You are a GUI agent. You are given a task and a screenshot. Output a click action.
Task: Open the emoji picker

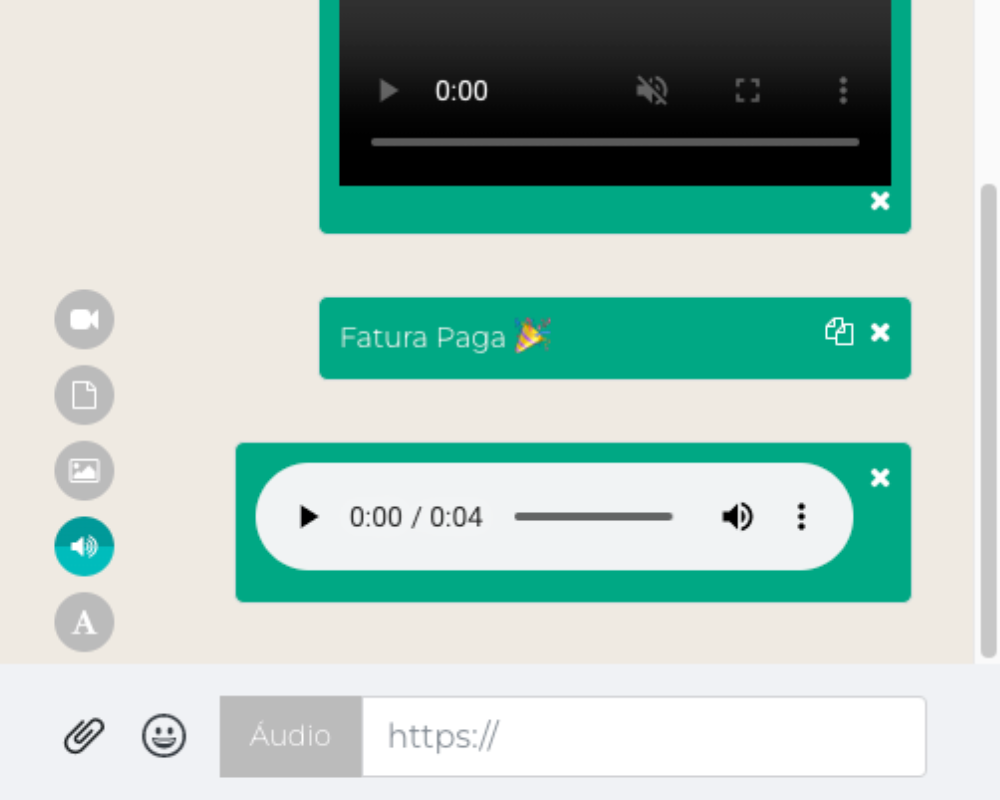pos(164,737)
